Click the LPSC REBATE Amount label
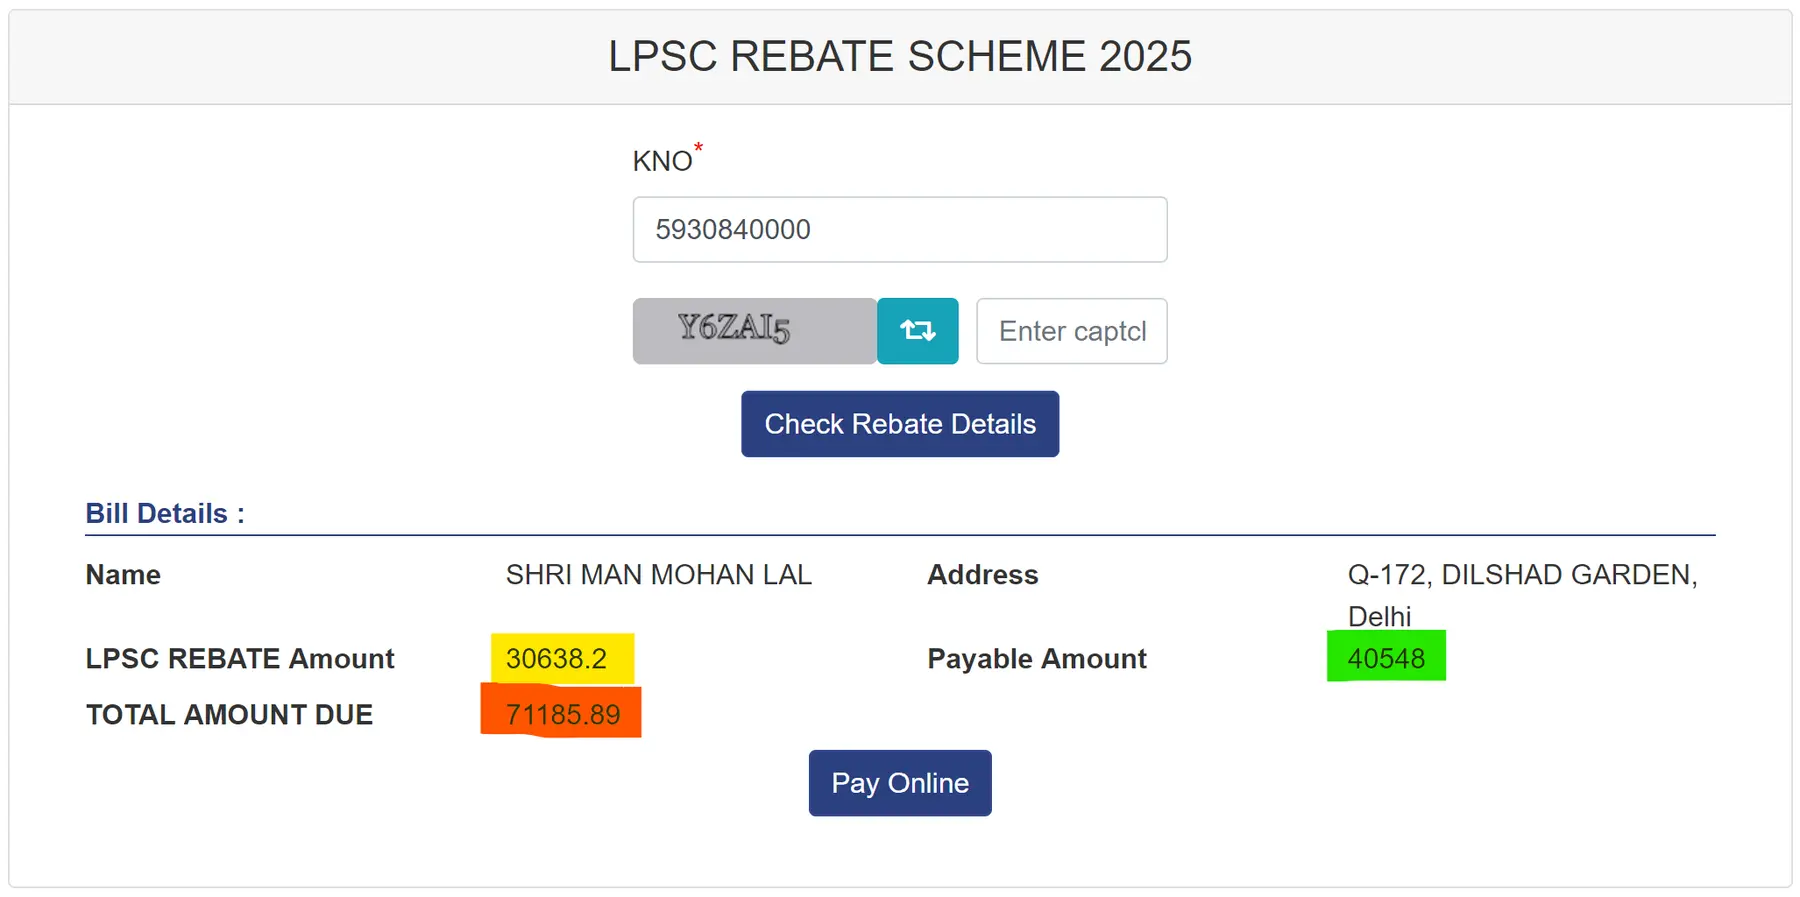This screenshot has width=1800, height=897. point(240,659)
